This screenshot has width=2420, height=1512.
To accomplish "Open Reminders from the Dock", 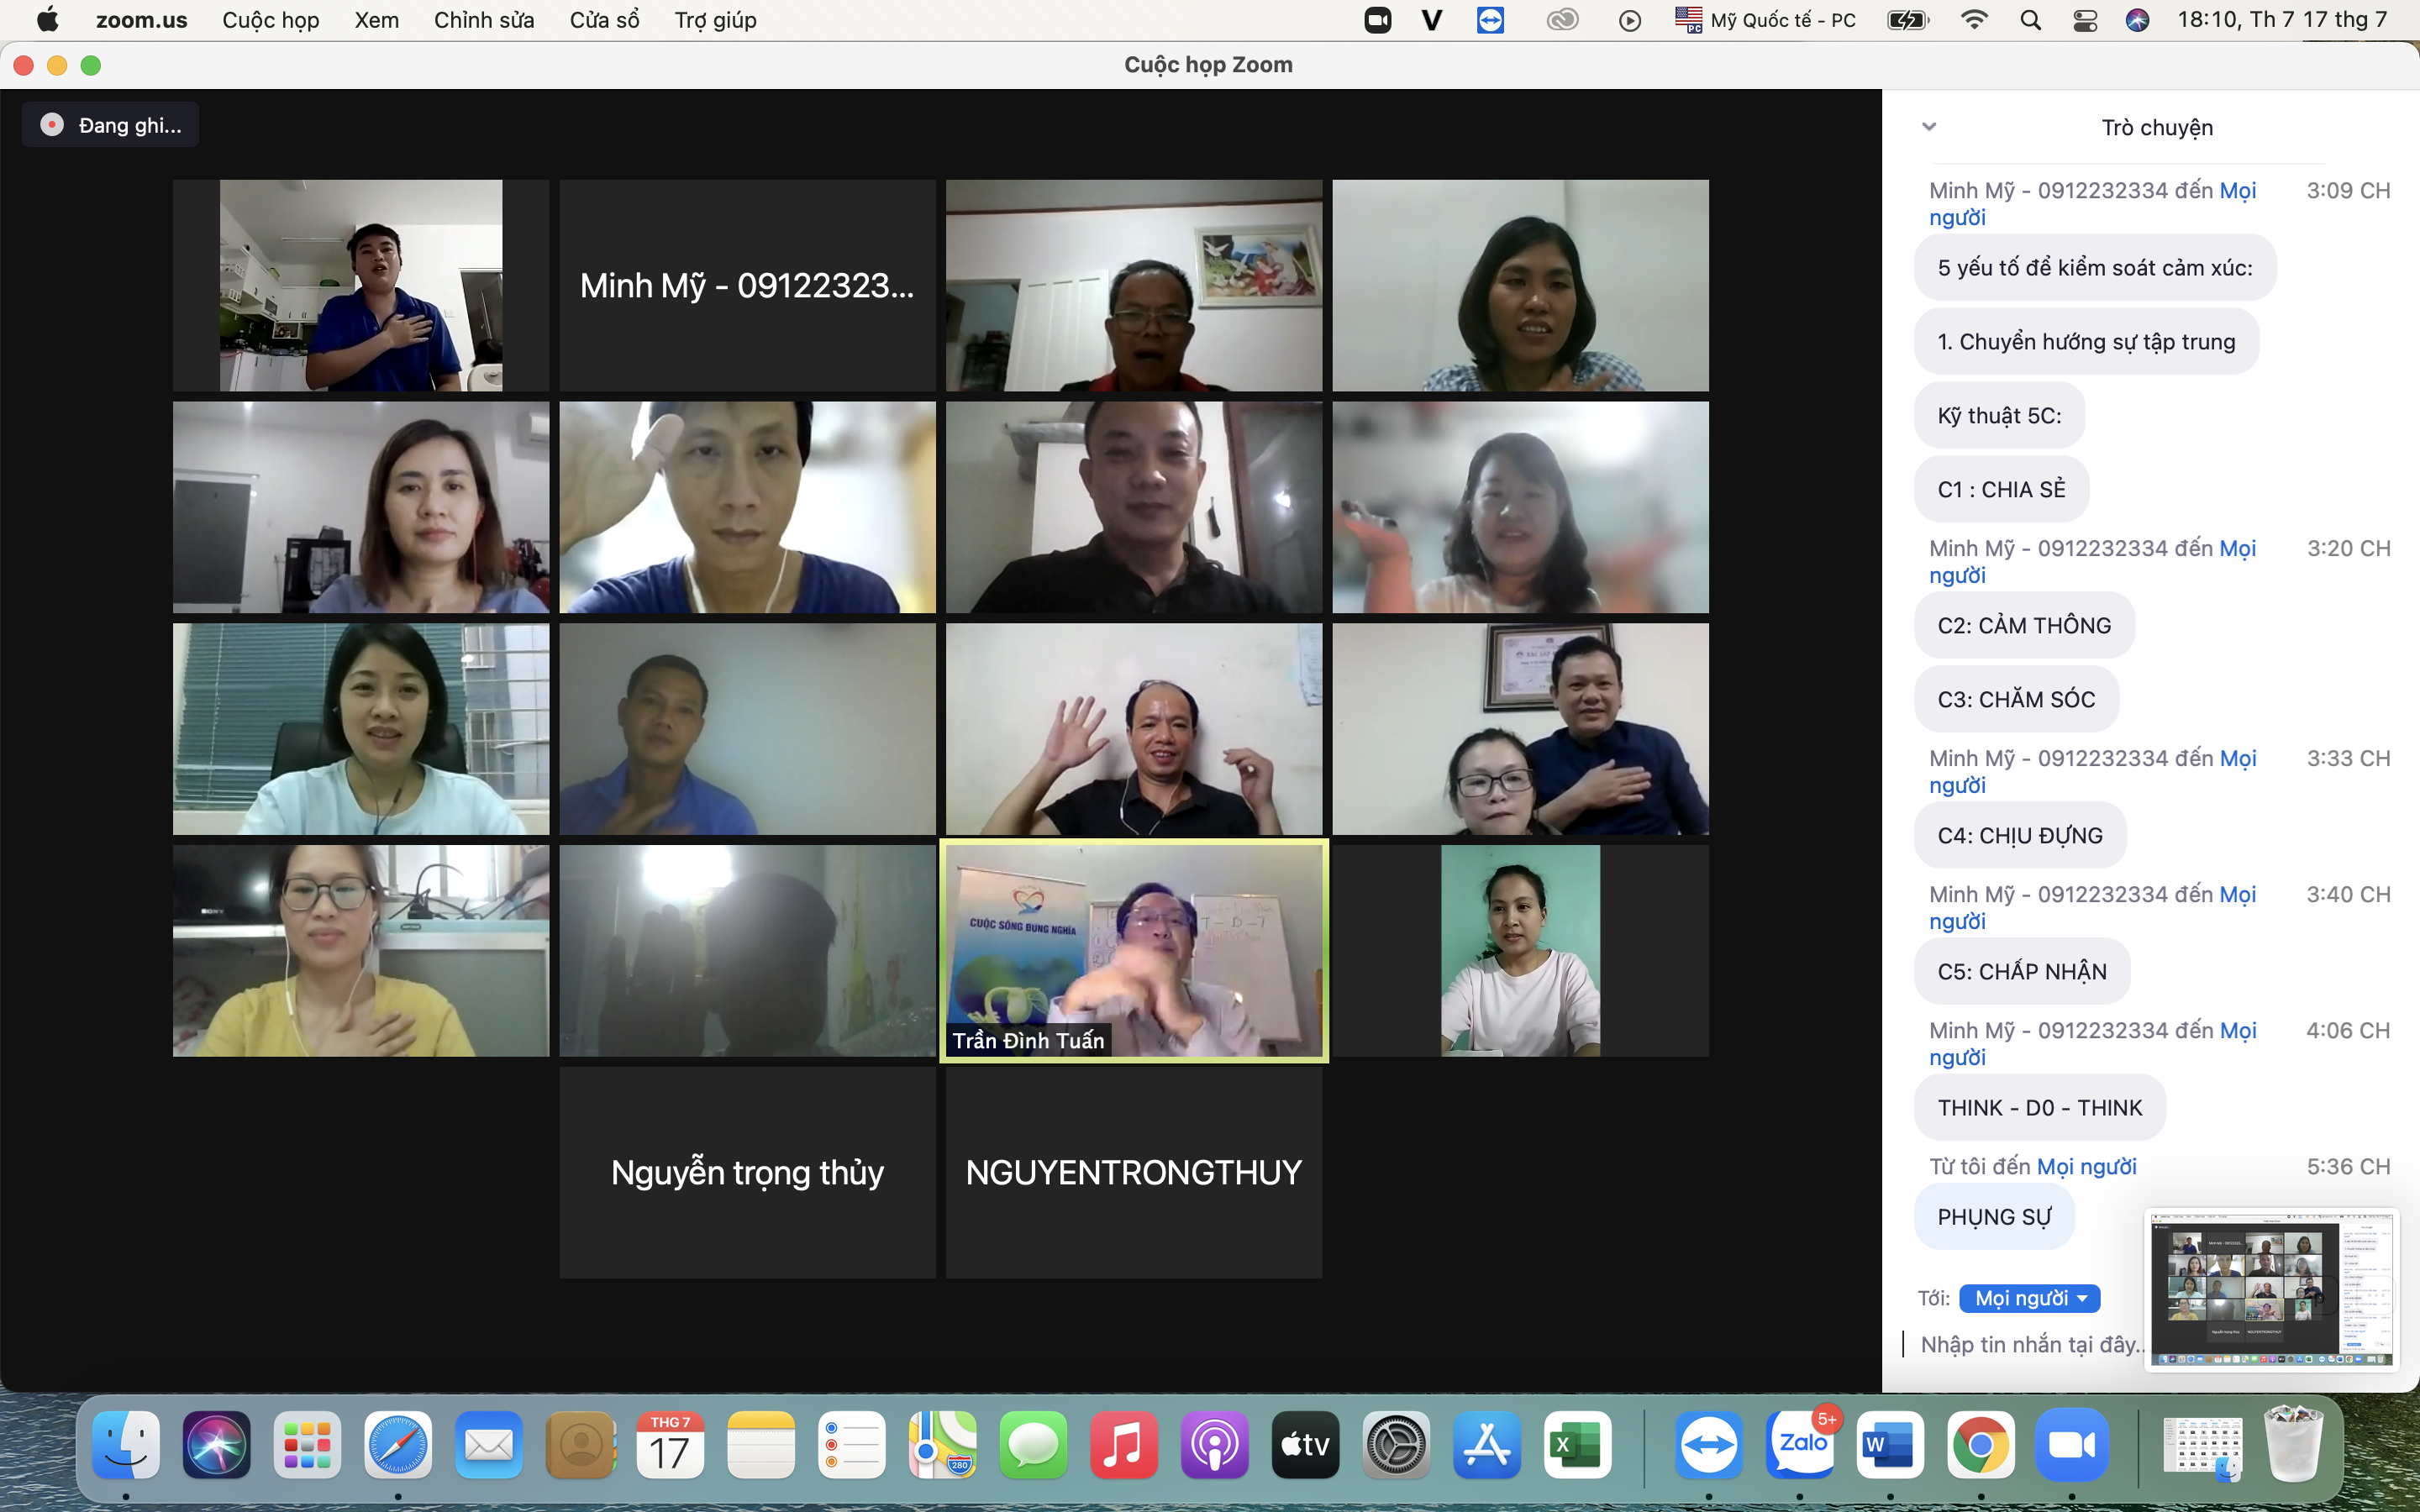I will pos(851,1445).
